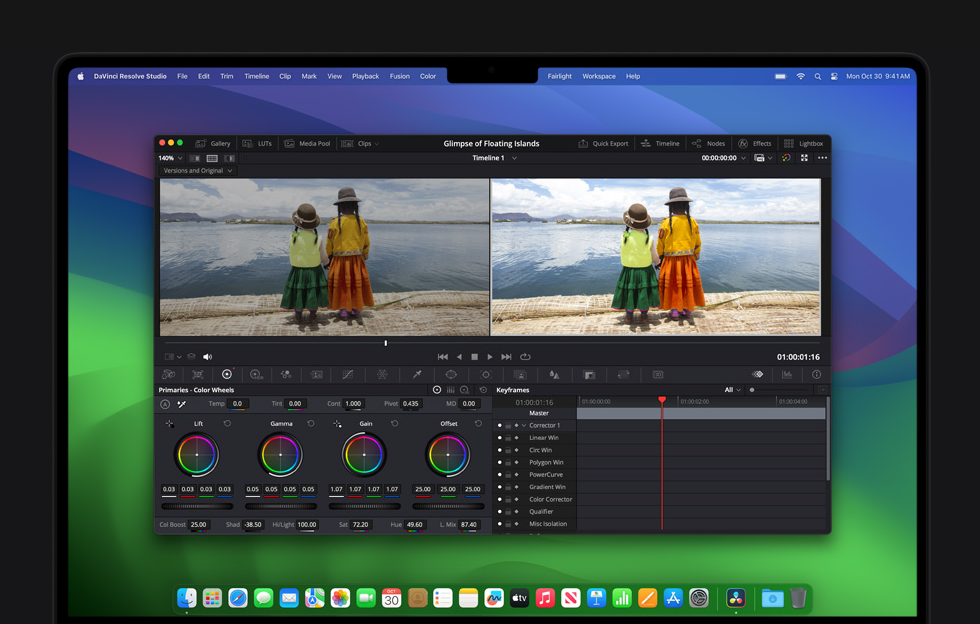Toggle Corrector 1 keyframe dot
Screen dimensions: 980x624
coord(499,425)
